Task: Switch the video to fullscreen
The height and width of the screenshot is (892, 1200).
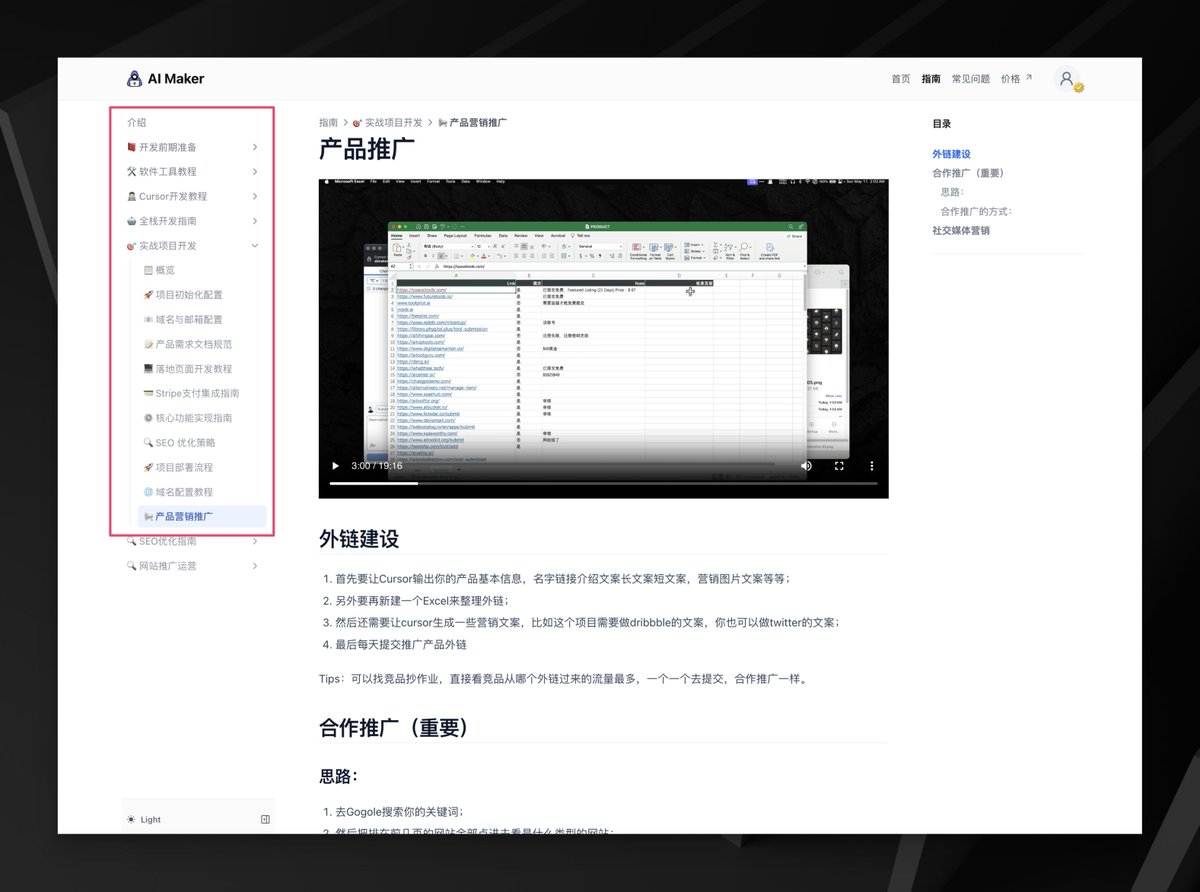Action: pyautogui.click(x=839, y=466)
